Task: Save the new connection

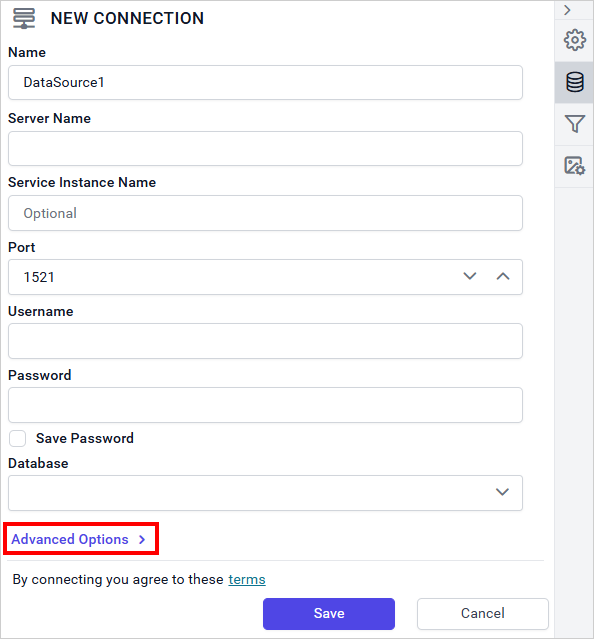Action: 329,614
